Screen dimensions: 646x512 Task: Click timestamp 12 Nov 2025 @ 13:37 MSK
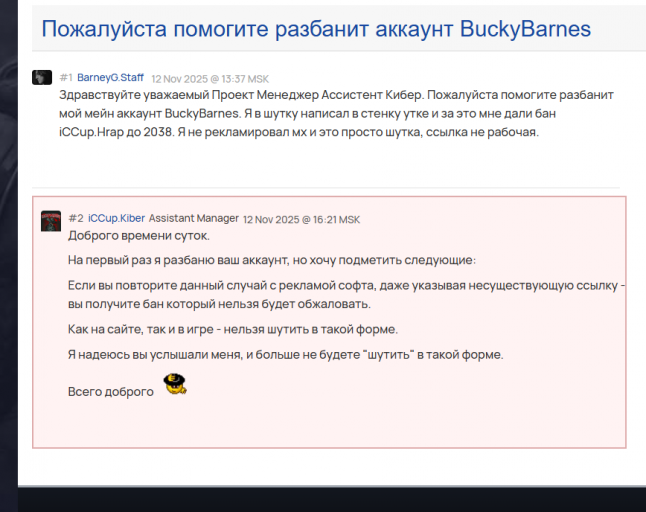[x=210, y=79]
